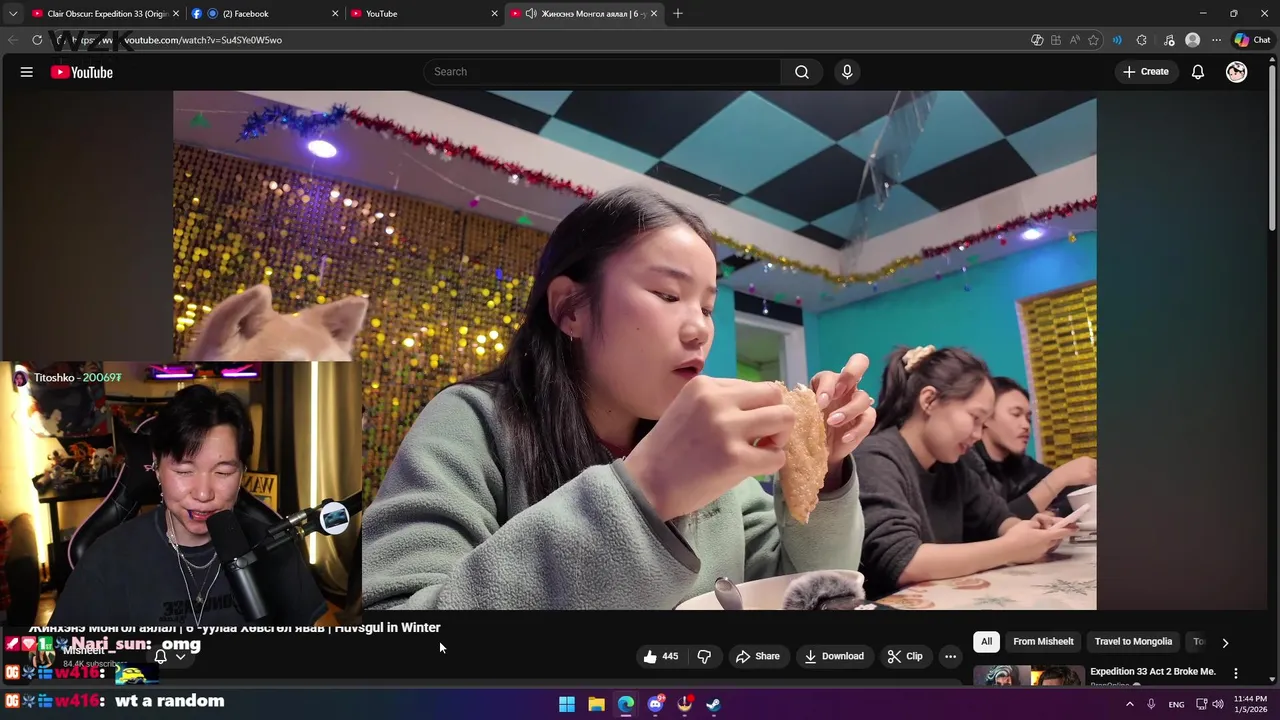Focus the YouTube Search box

tap(602, 72)
